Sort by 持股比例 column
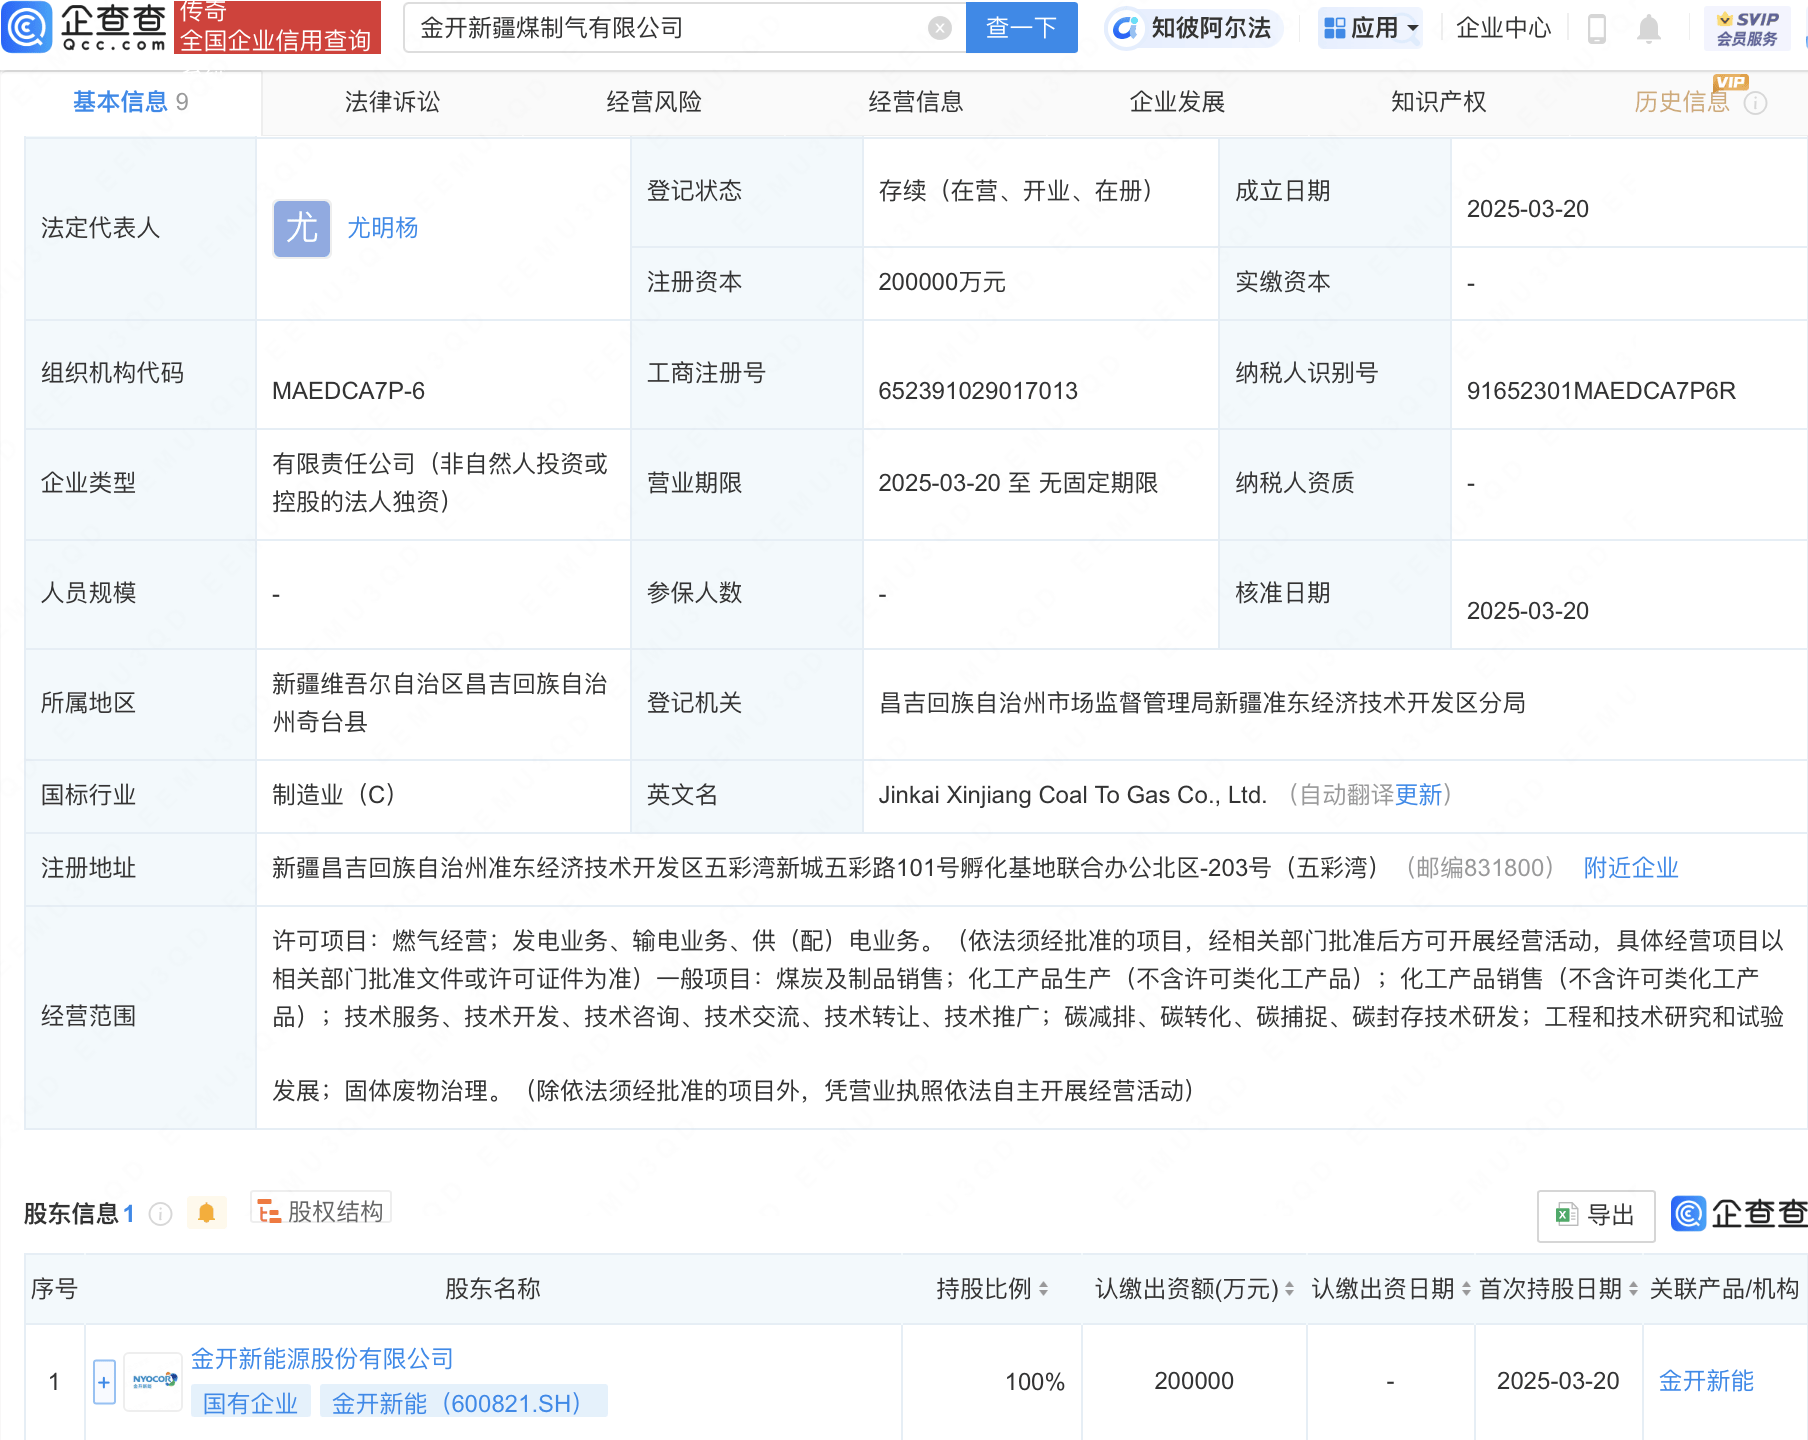Viewport: 1808px width, 1440px height. (x=1043, y=1289)
